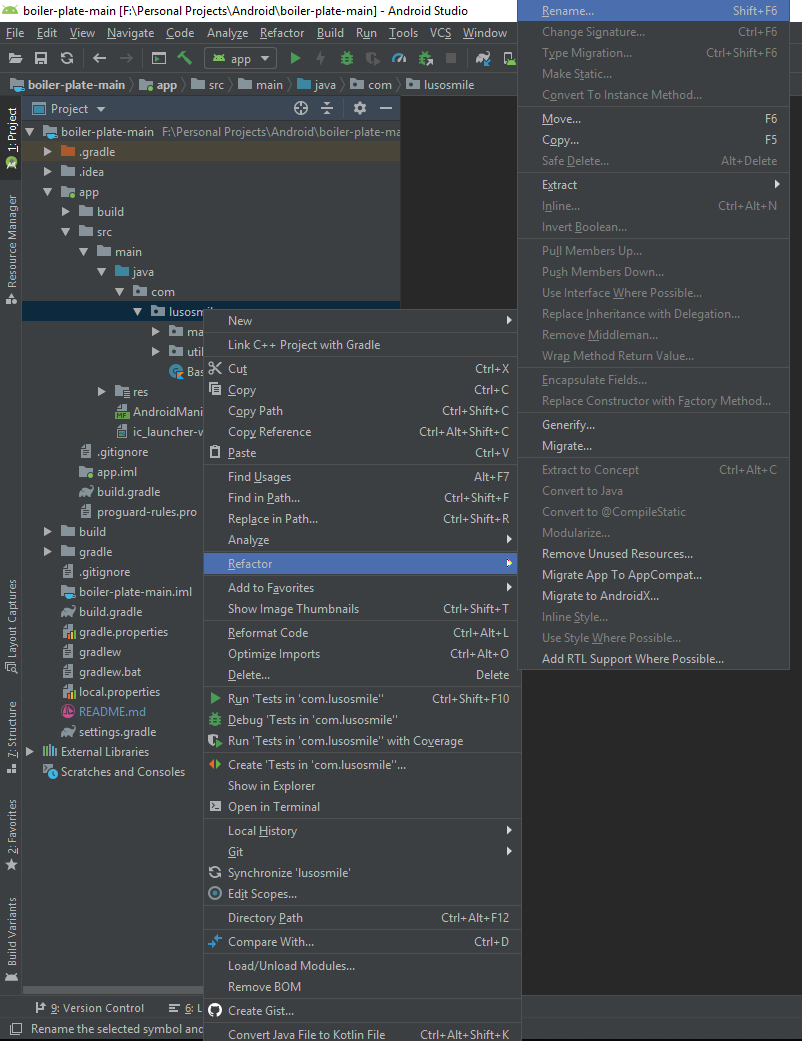The width and height of the screenshot is (802, 1041).
Task: Select Open in Terminal
Action: [362, 807]
